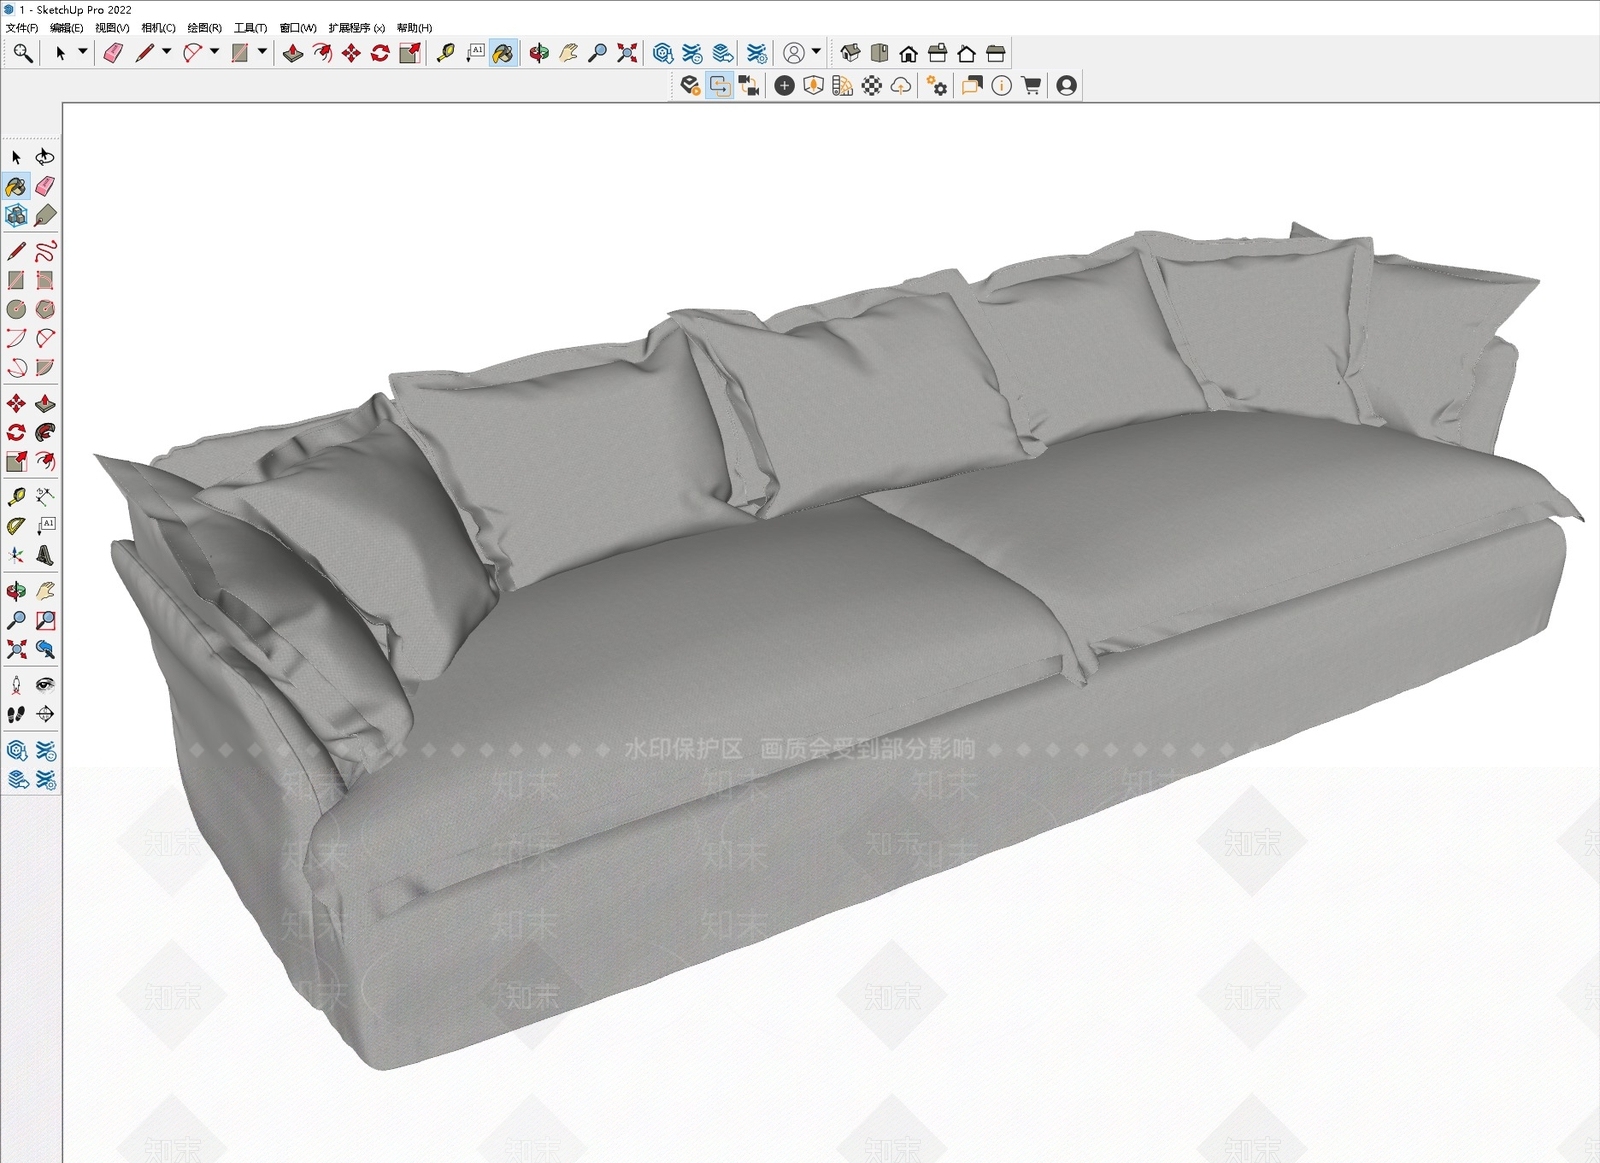Open the 扩展程序(x) menu
This screenshot has width=1600, height=1163.
[x=357, y=28]
